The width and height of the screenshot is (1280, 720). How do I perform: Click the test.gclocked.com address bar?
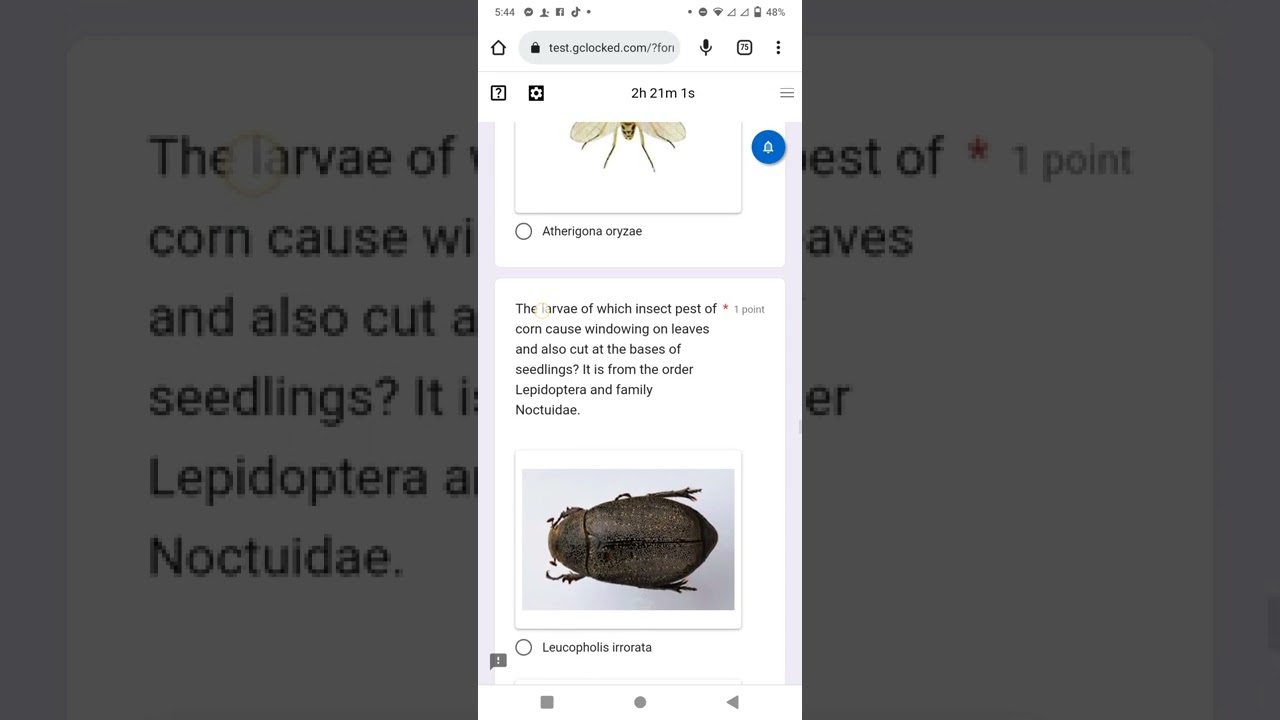click(599, 47)
